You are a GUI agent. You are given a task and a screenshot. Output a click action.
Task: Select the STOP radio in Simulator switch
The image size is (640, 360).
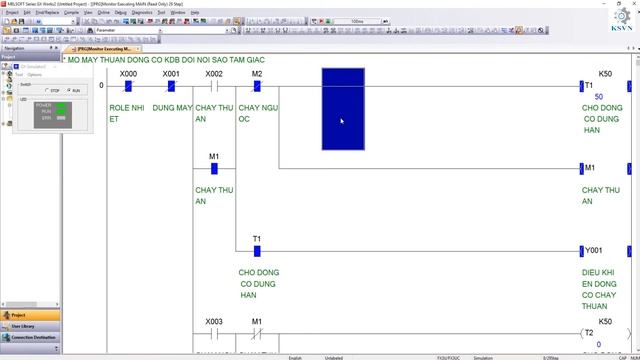47,90
